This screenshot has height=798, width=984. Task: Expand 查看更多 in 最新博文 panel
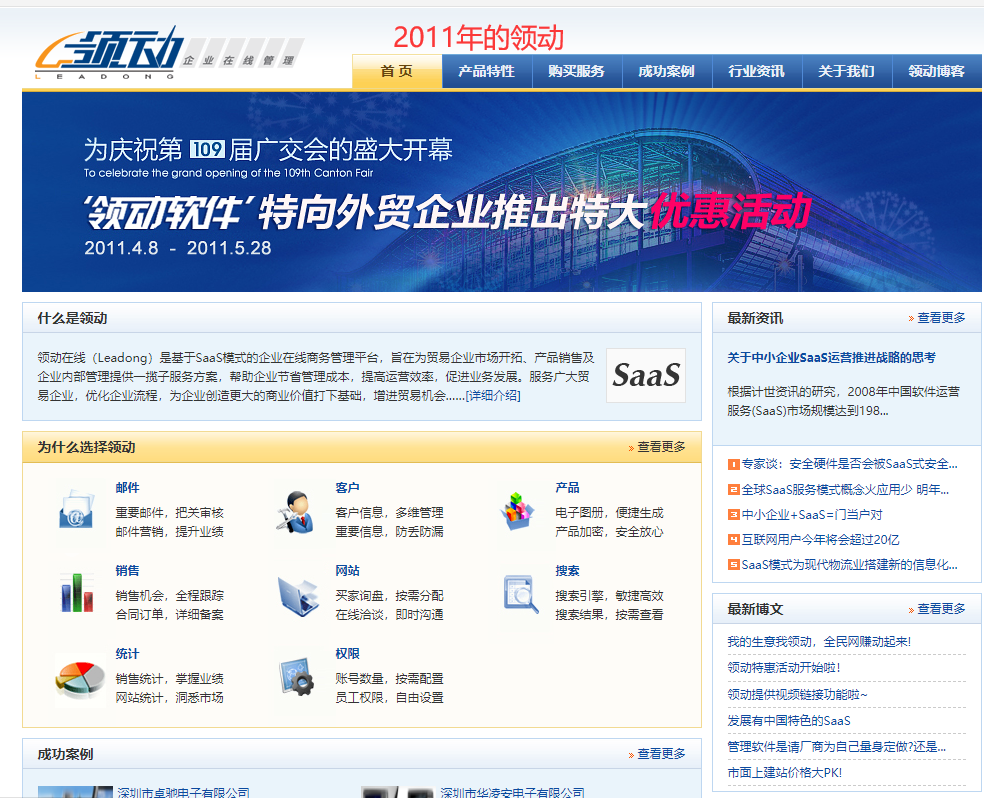click(941, 609)
